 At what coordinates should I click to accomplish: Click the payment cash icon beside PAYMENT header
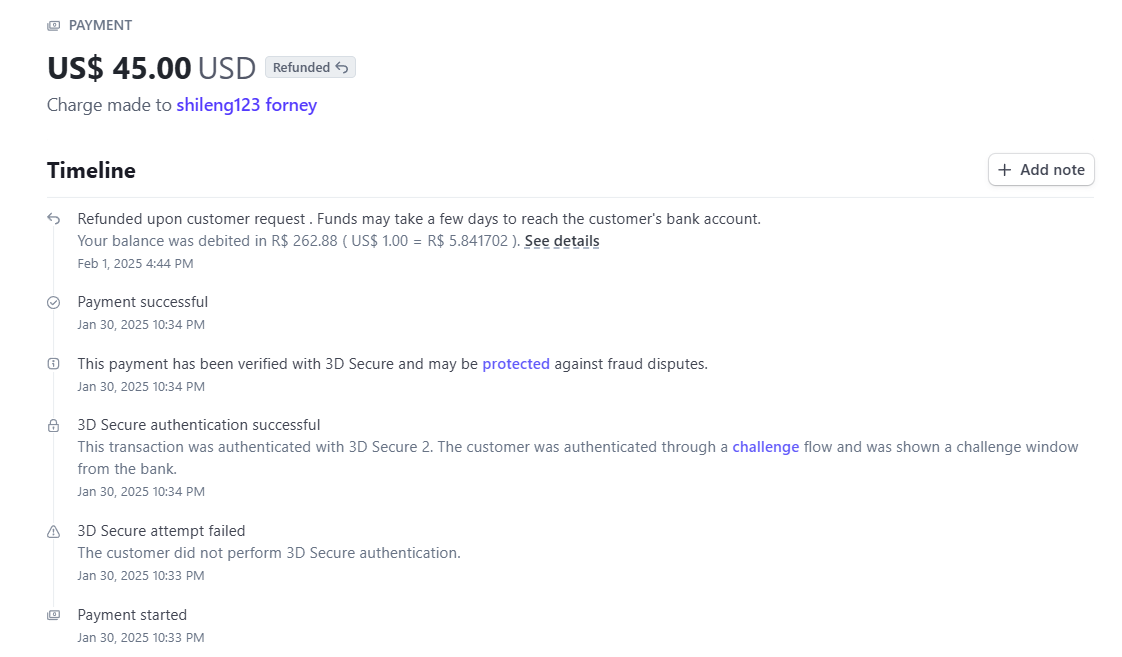coord(54,26)
